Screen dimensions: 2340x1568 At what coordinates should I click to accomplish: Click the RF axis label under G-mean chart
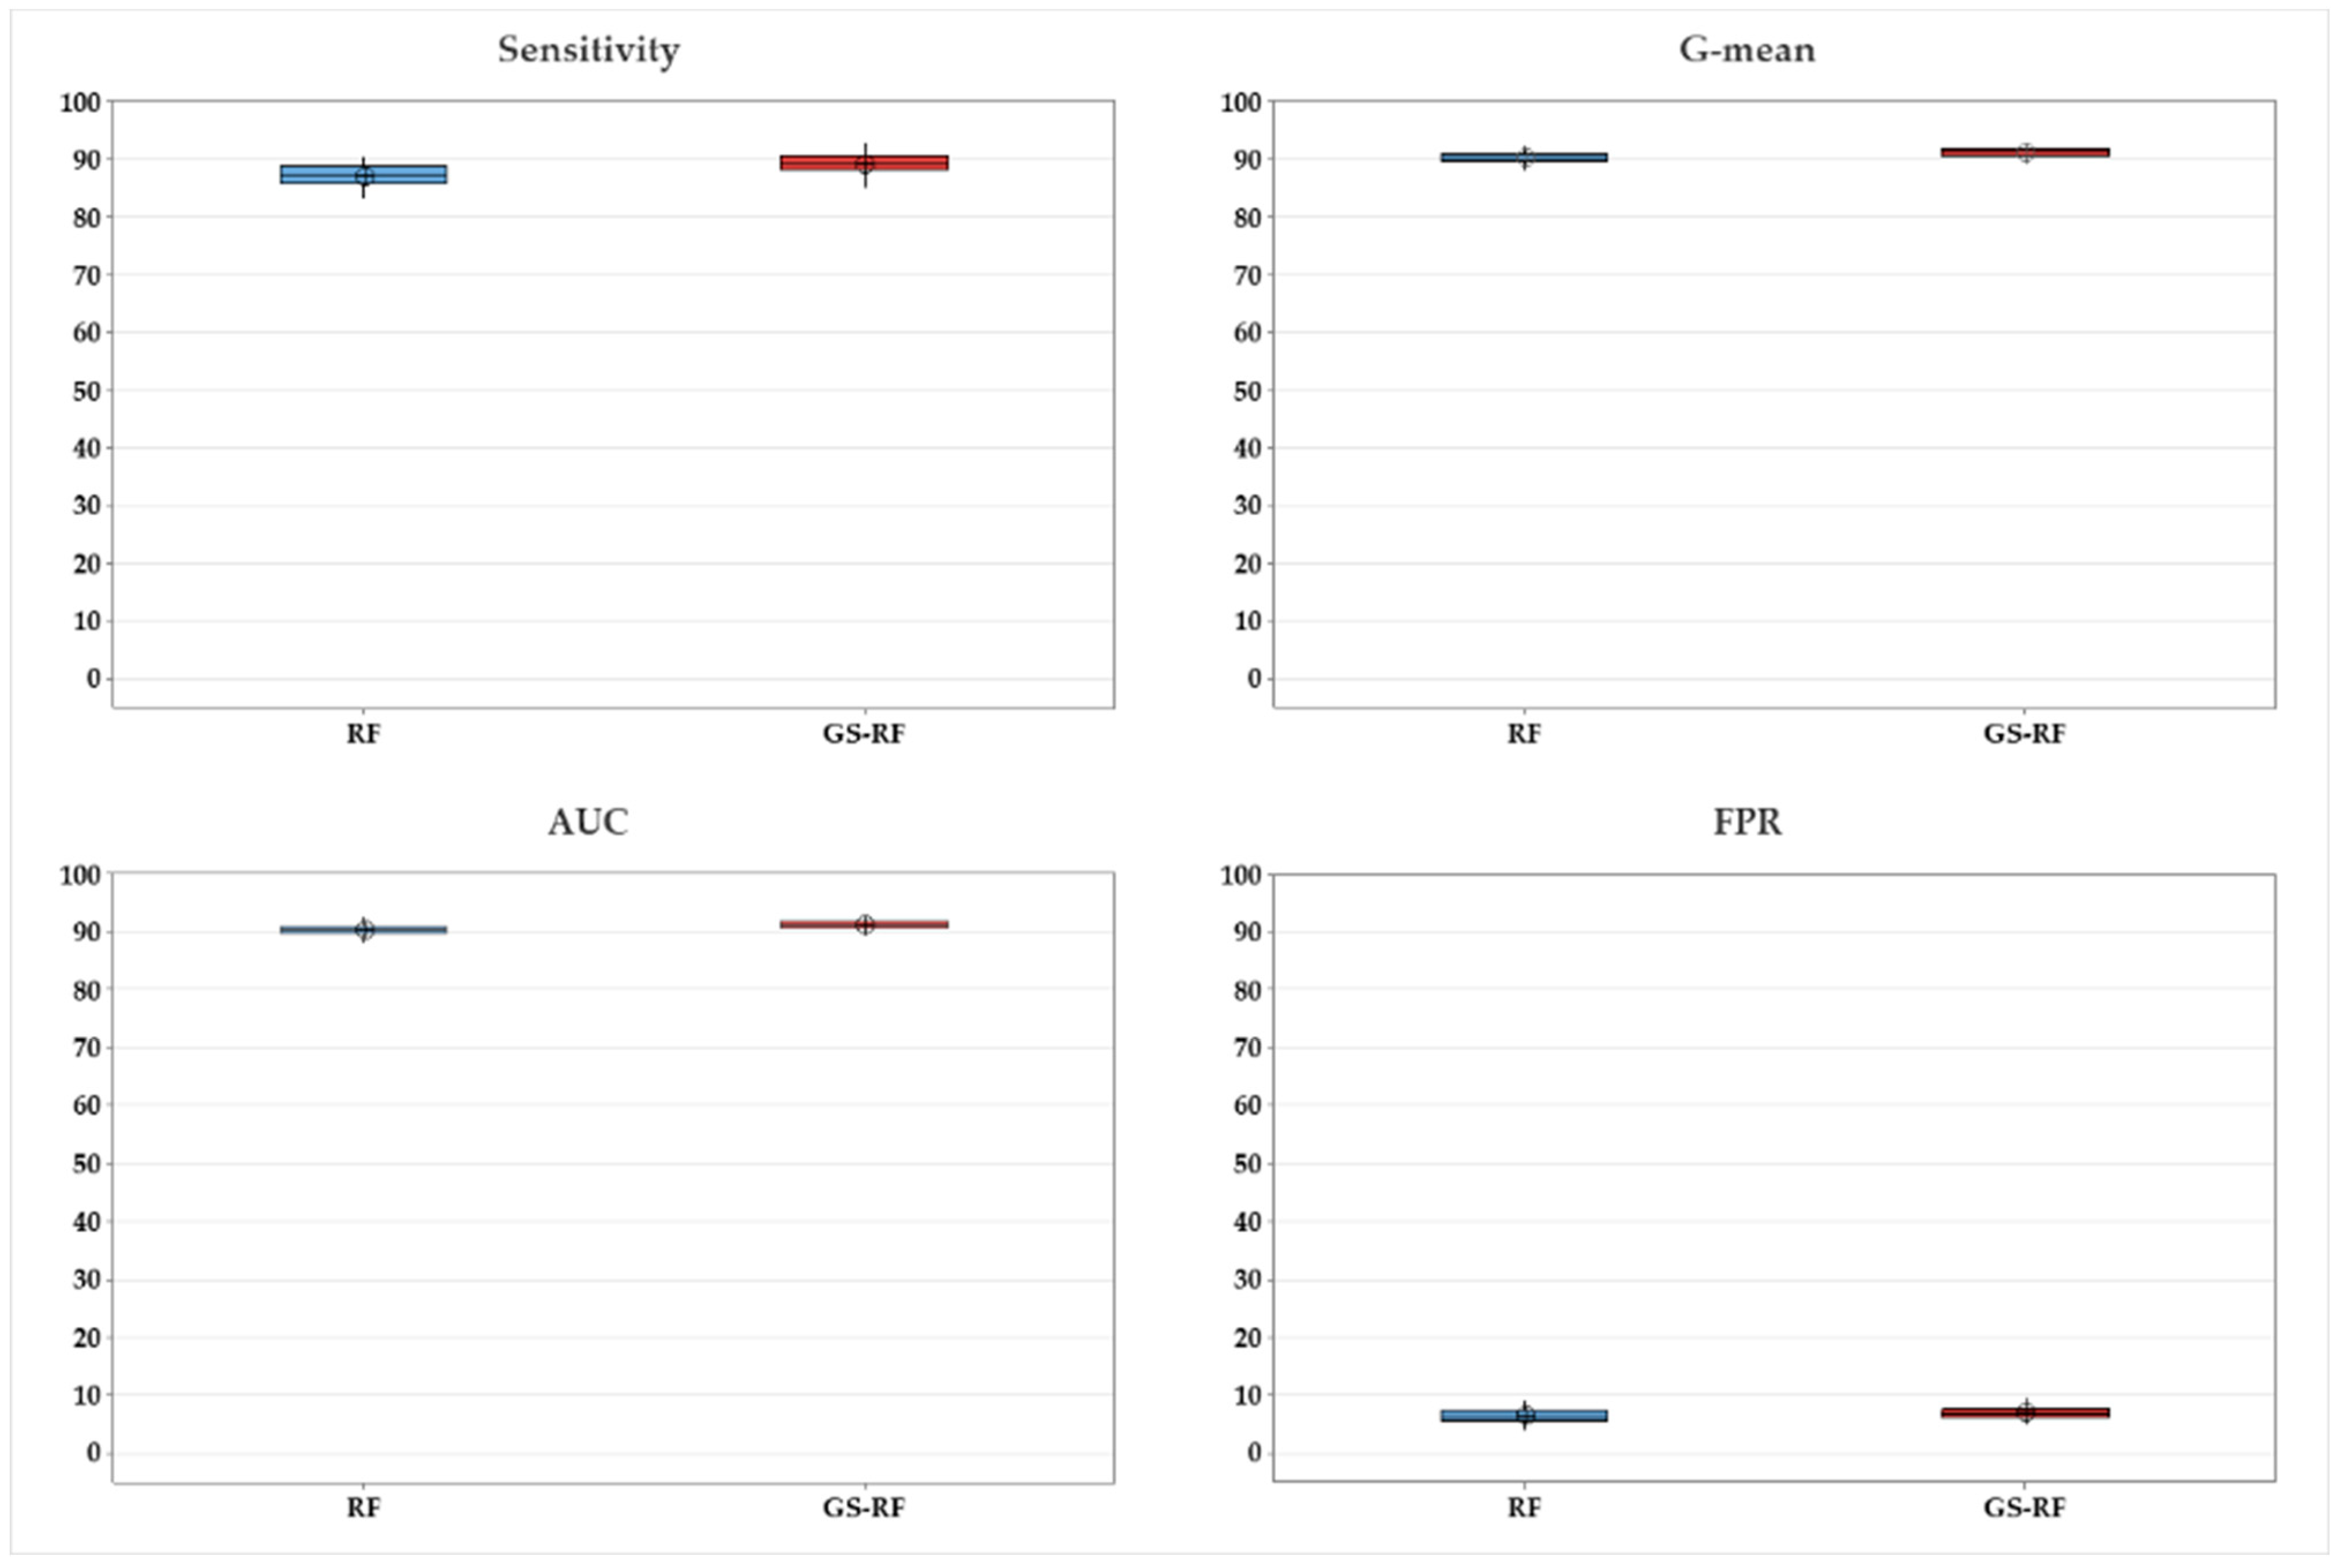click(x=1524, y=734)
